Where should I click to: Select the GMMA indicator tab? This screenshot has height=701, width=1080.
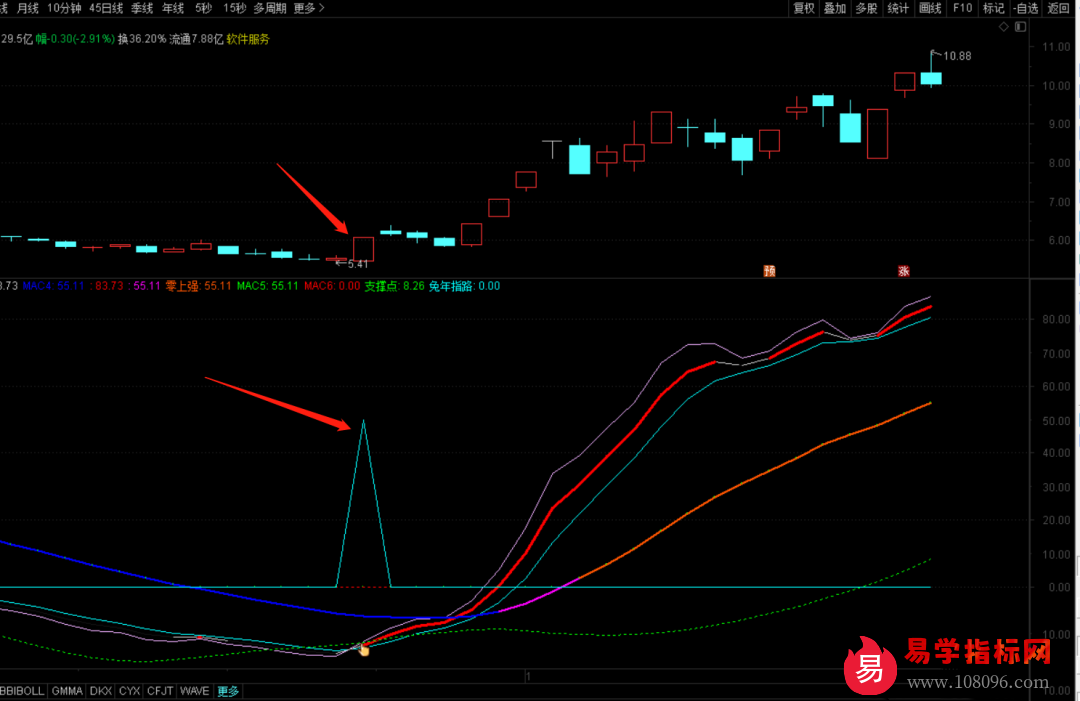[67, 691]
